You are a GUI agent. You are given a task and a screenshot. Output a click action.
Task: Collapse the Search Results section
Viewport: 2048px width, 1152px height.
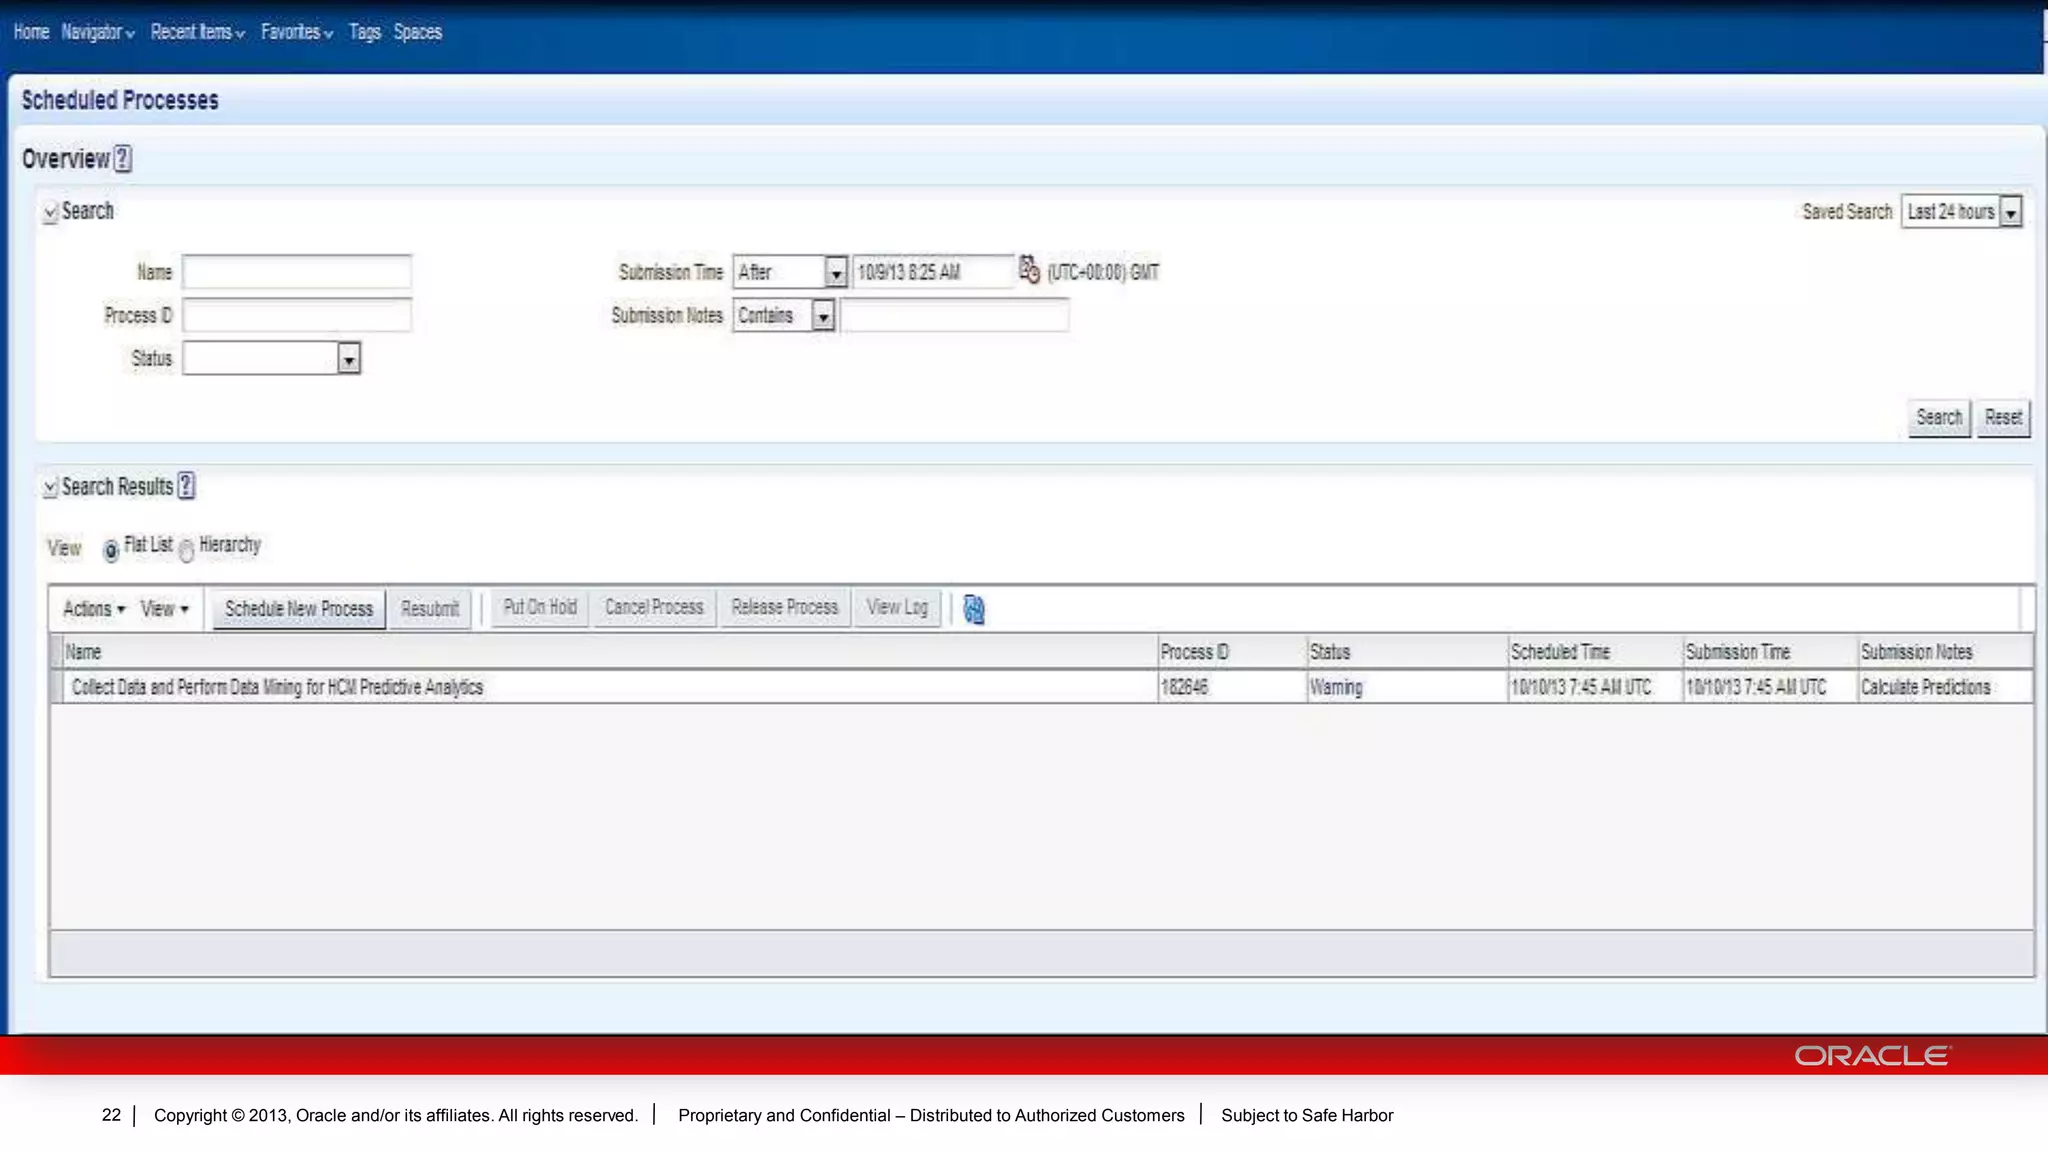pos(50,487)
